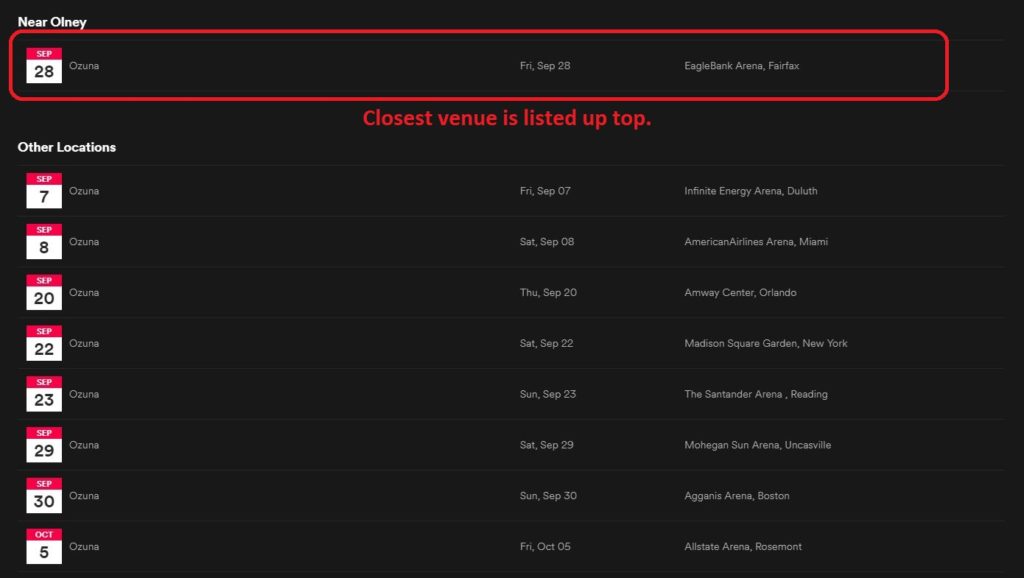Click the Sep 22 calendar date icon
This screenshot has height=578, width=1024.
point(44,343)
